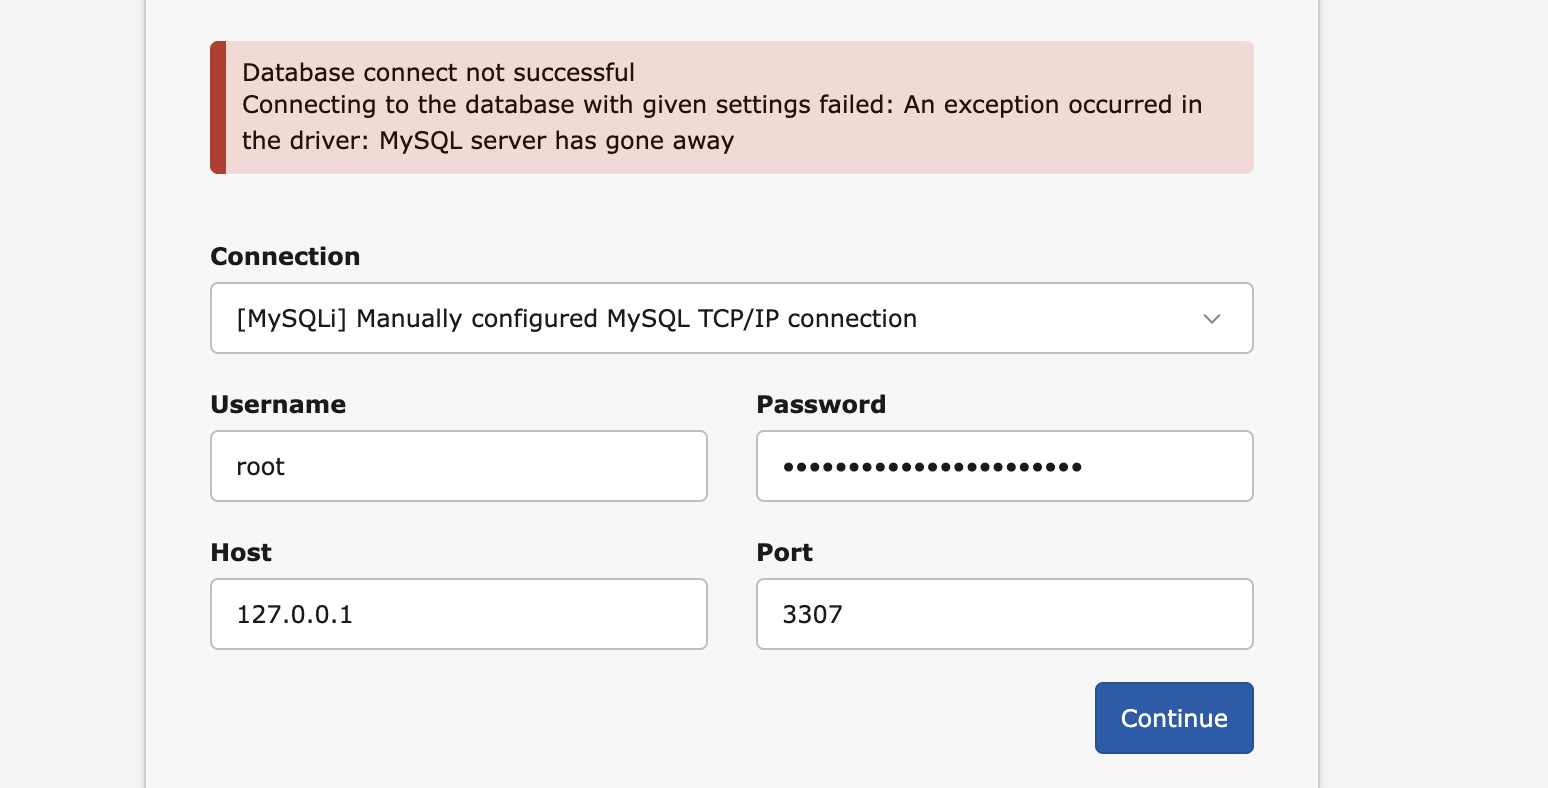This screenshot has width=1548, height=788.
Task: Click the empty area right of root
Action: coord(500,466)
